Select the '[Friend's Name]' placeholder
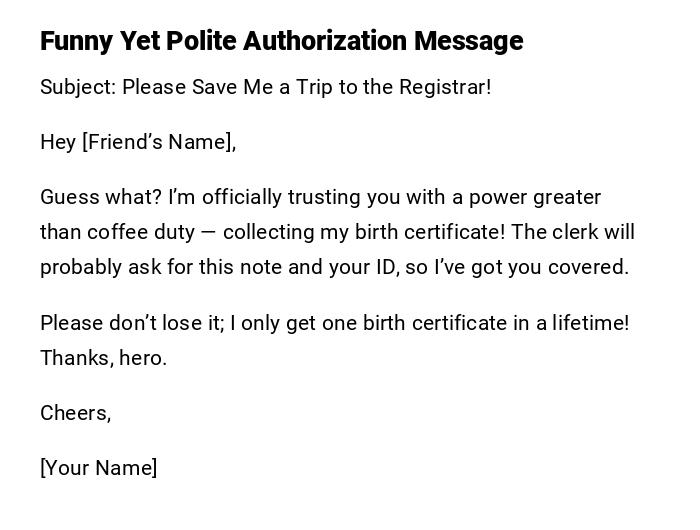 [x=159, y=142]
